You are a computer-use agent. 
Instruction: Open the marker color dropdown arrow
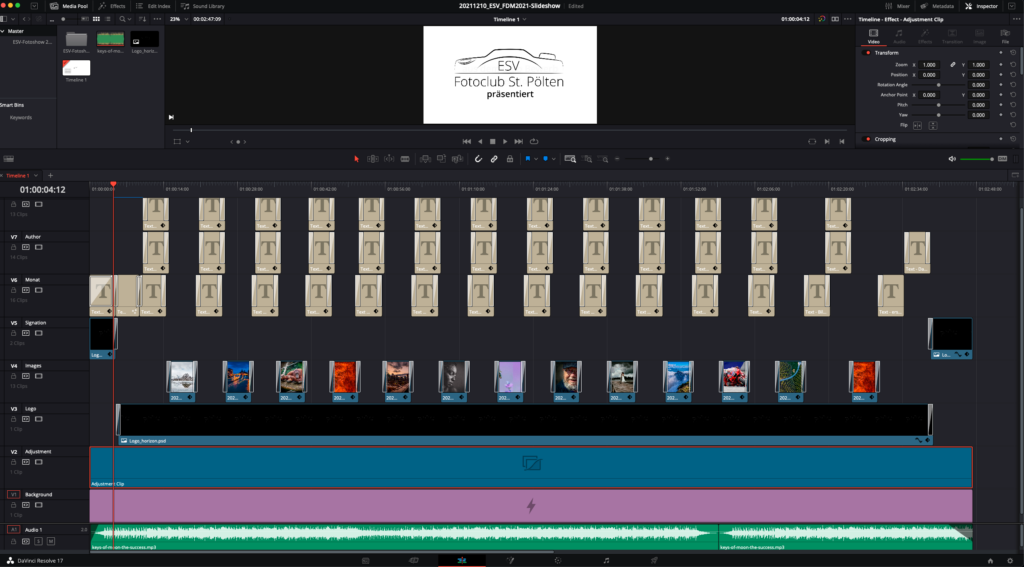pos(553,159)
